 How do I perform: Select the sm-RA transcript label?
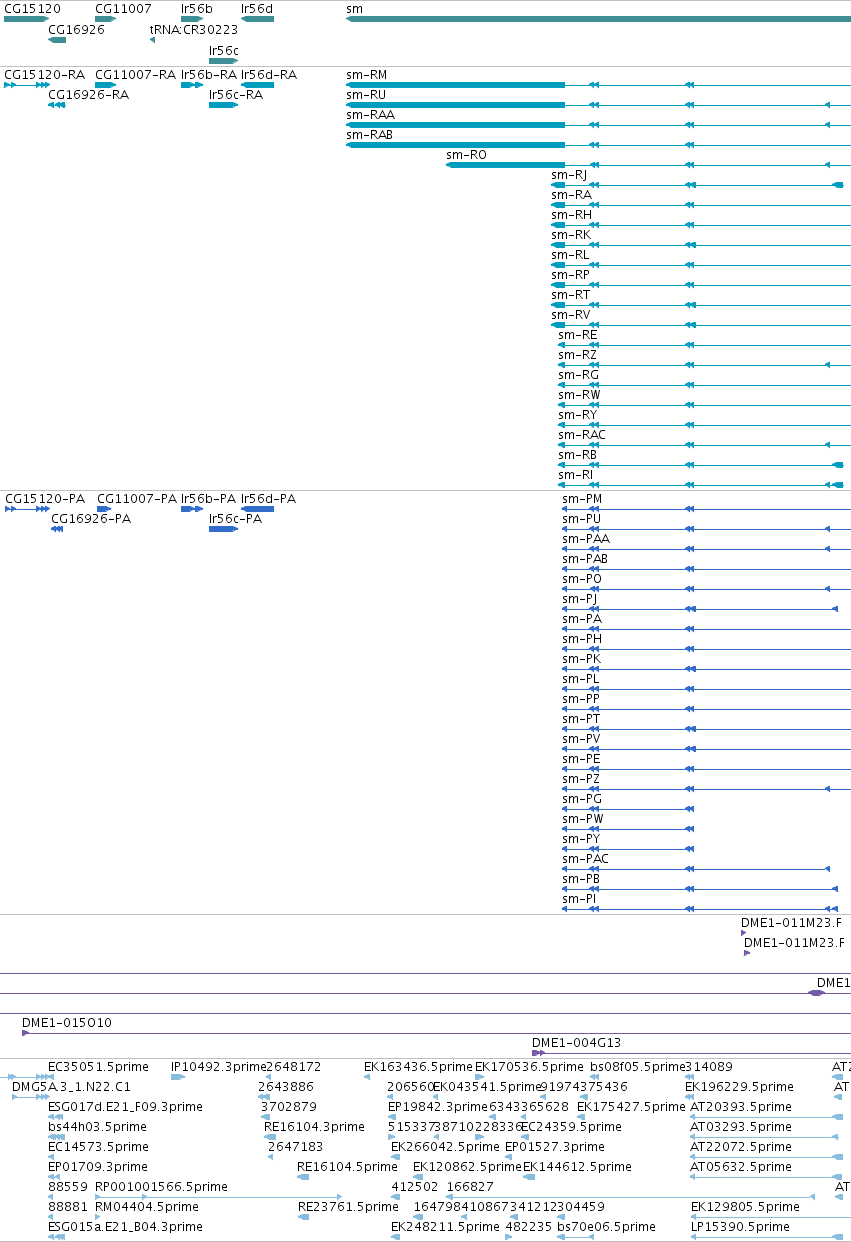pyautogui.click(x=571, y=195)
